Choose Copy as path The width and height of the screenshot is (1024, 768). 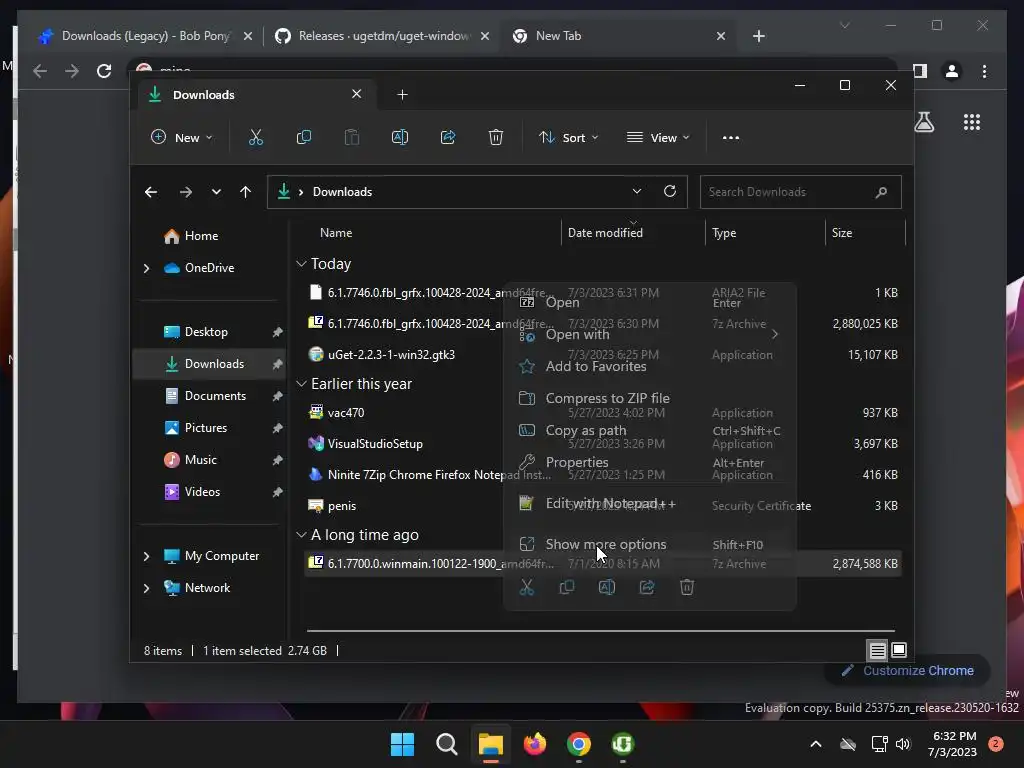650,430
